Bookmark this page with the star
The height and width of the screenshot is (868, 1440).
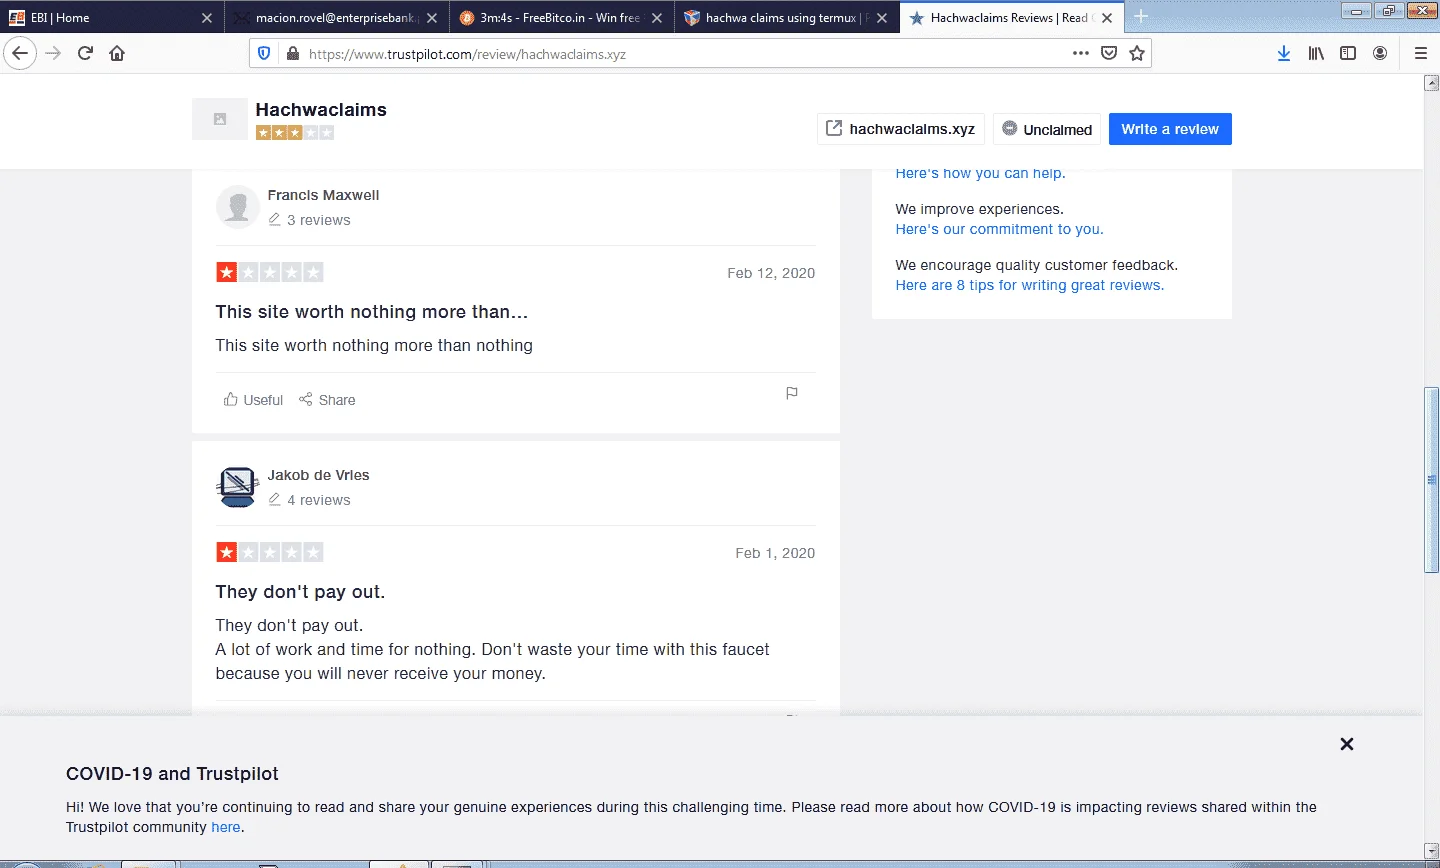[x=1137, y=53]
